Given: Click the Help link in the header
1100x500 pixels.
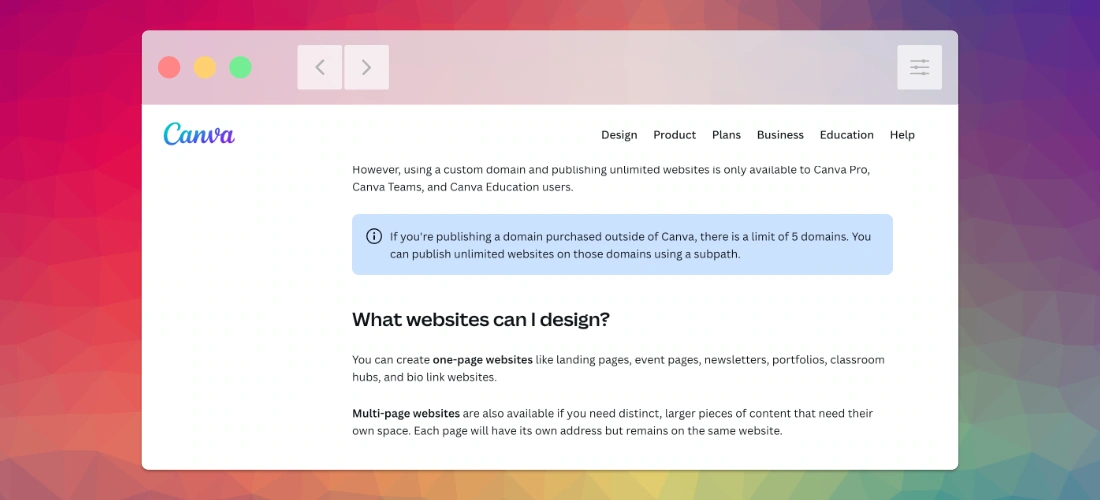Looking at the screenshot, I should [902, 135].
